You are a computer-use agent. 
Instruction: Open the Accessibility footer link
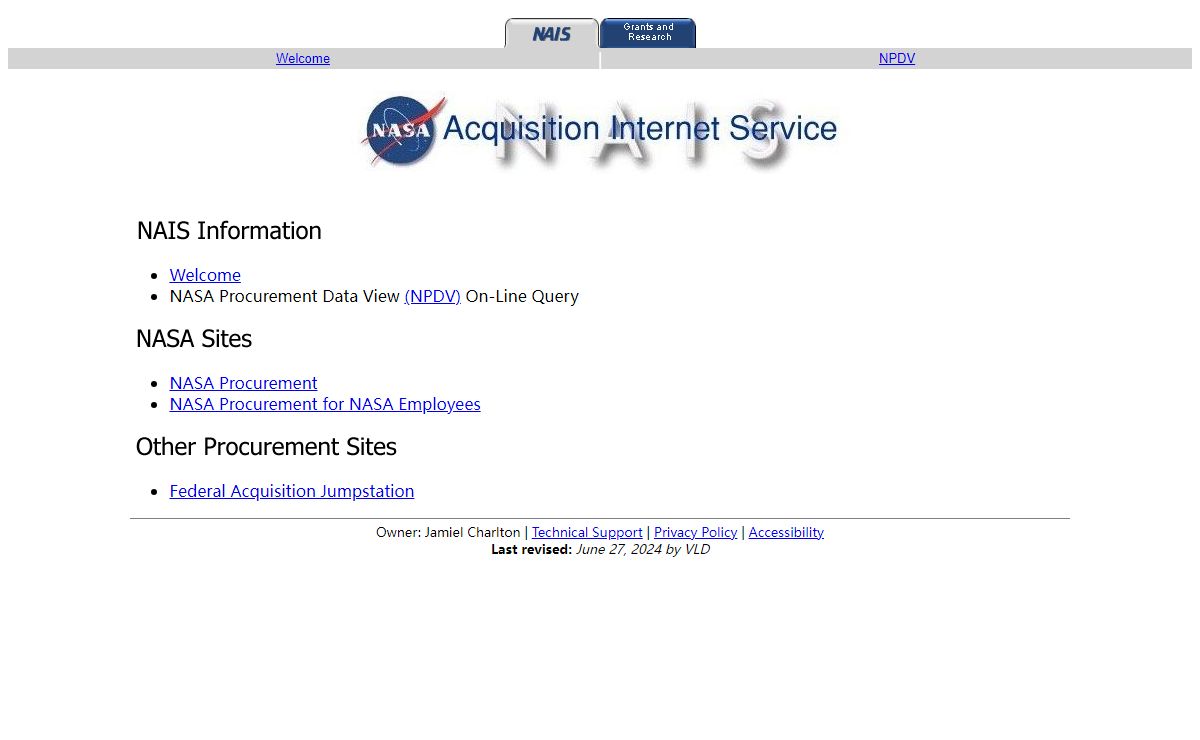[x=786, y=532]
